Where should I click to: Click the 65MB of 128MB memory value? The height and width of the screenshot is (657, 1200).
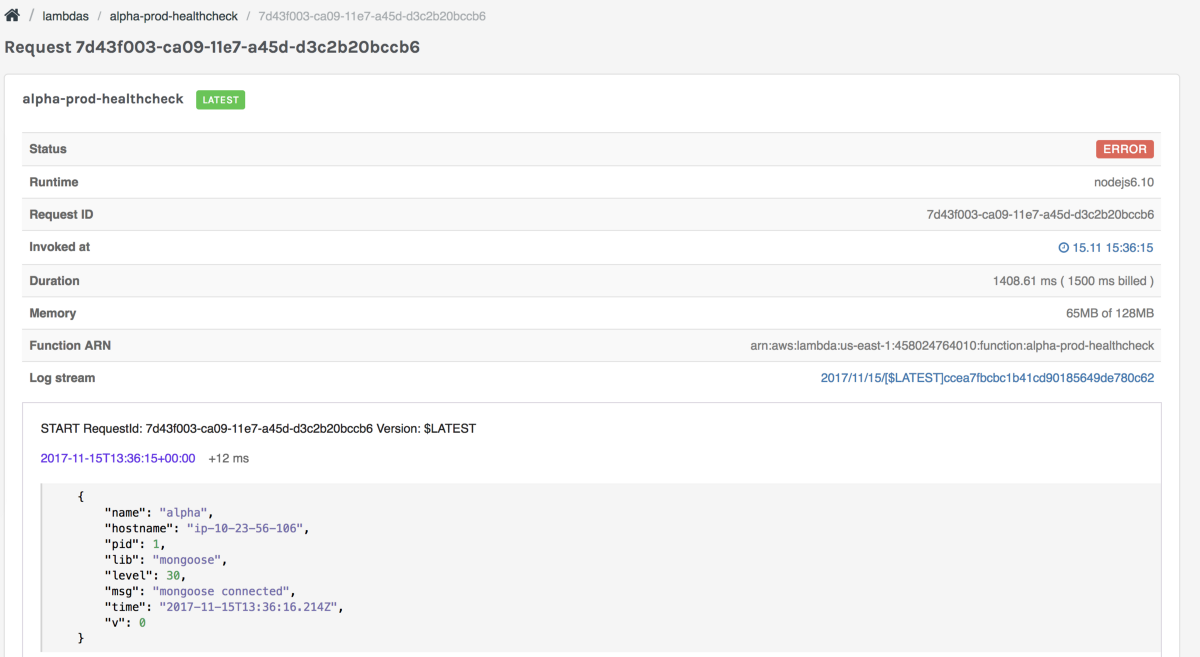point(1110,313)
